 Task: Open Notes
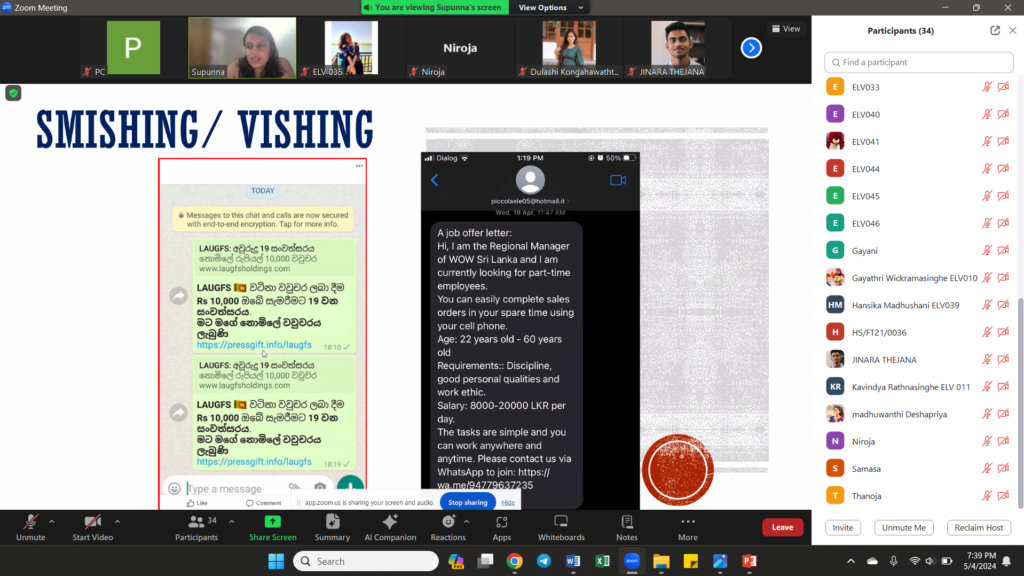coord(626,527)
